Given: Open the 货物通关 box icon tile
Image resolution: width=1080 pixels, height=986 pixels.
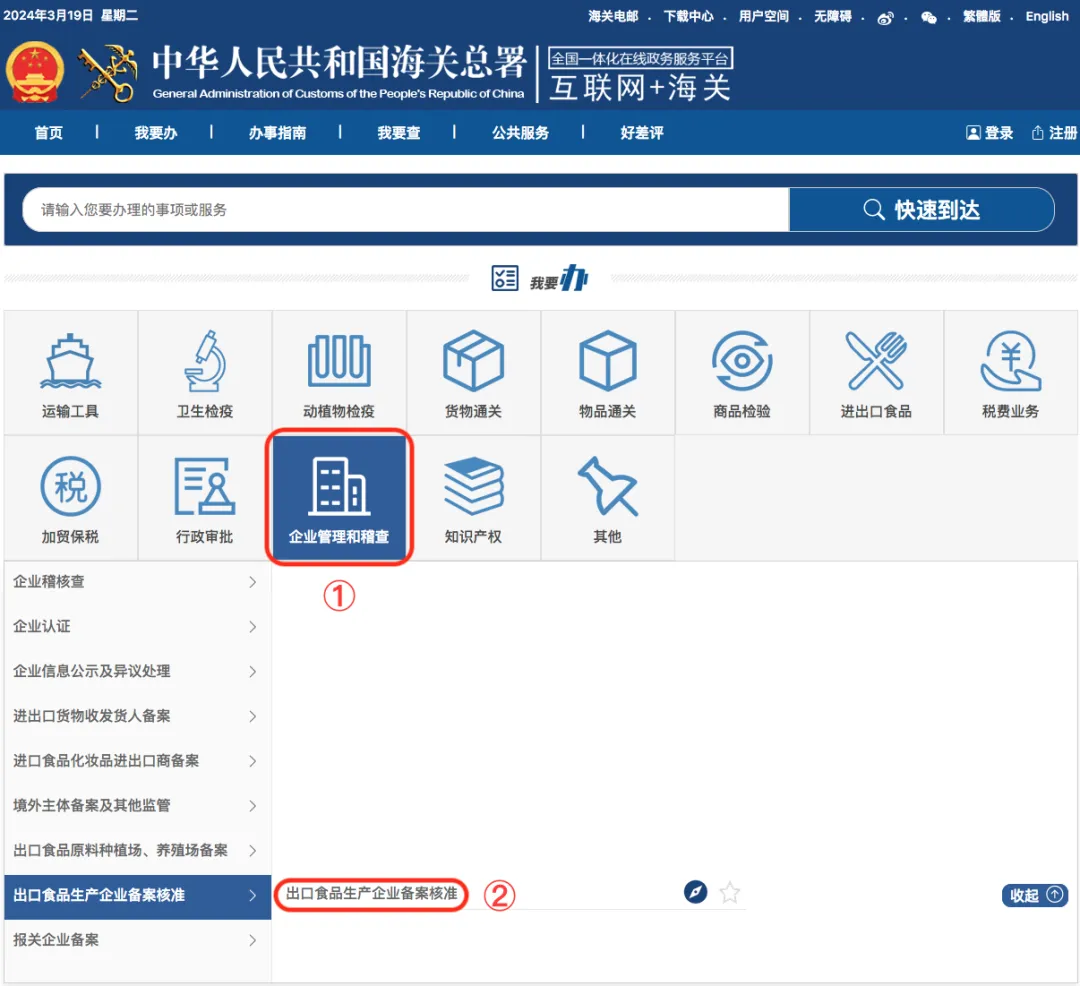Looking at the screenshot, I should pyautogui.click(x=473, y=373).
